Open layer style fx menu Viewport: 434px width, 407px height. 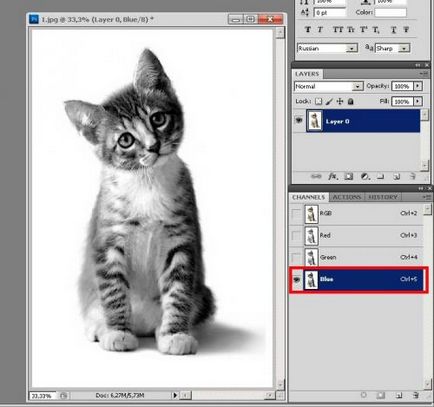[x=333, y=176]
